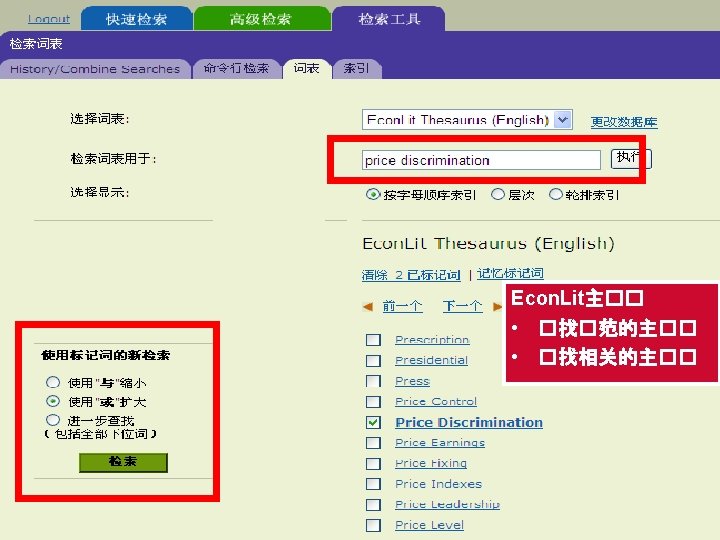Click the green 检索 button
Viewport: 720px width, 540px height.
coord(123,462)
